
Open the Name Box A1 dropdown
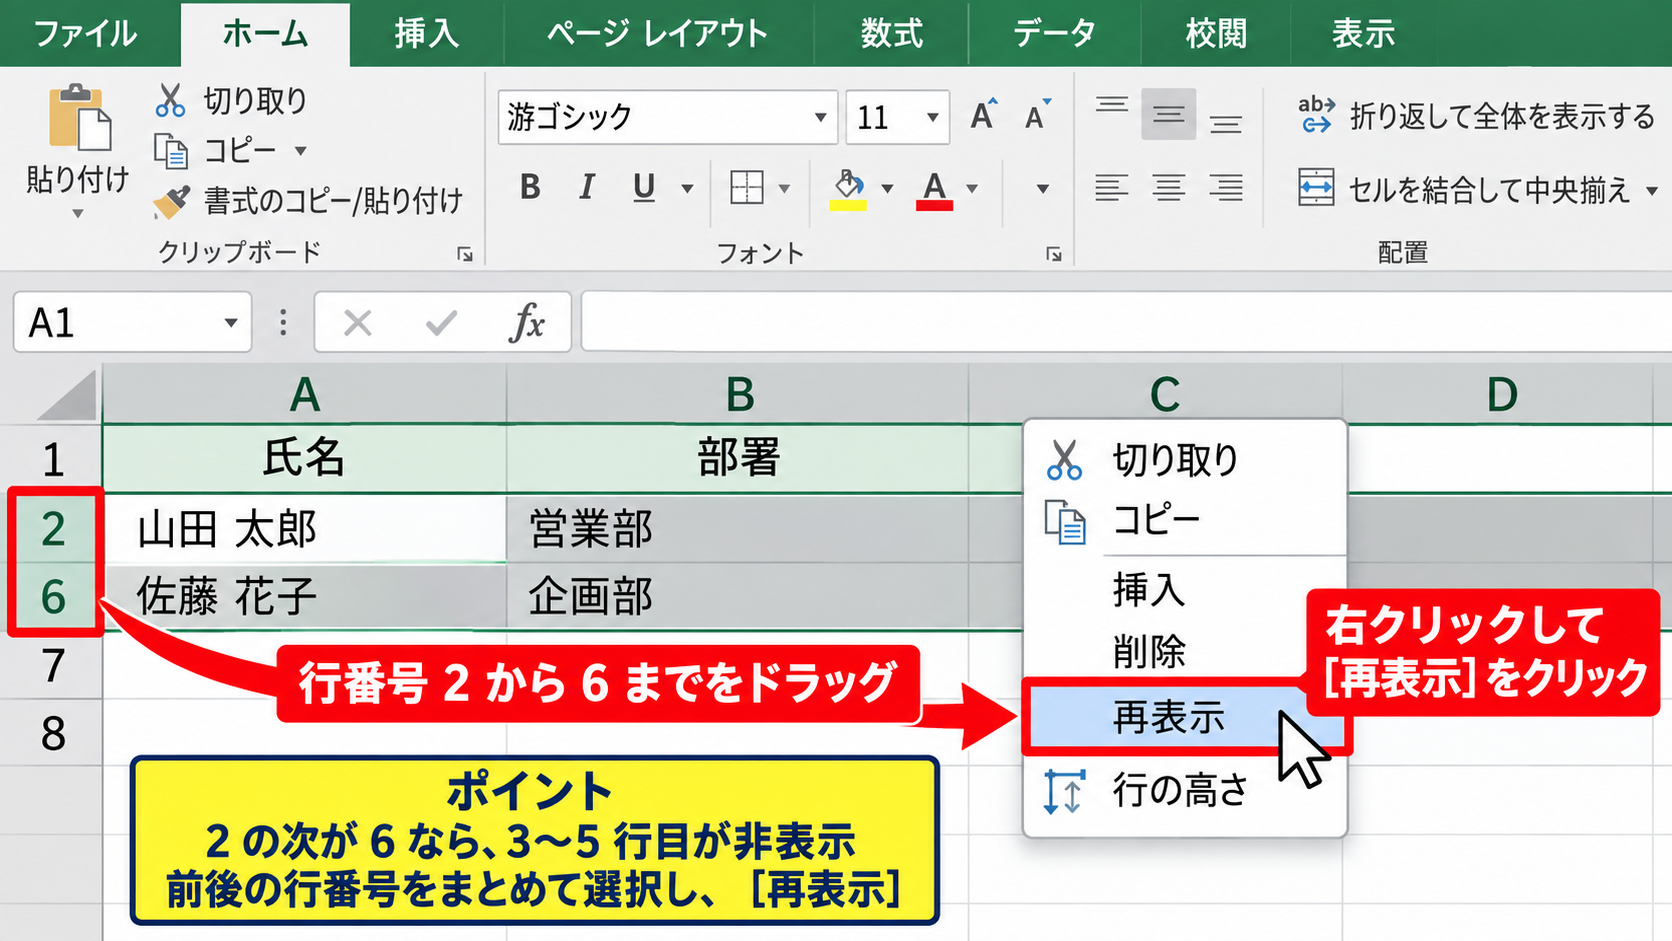pyautogui.click(x=231, y=322)
